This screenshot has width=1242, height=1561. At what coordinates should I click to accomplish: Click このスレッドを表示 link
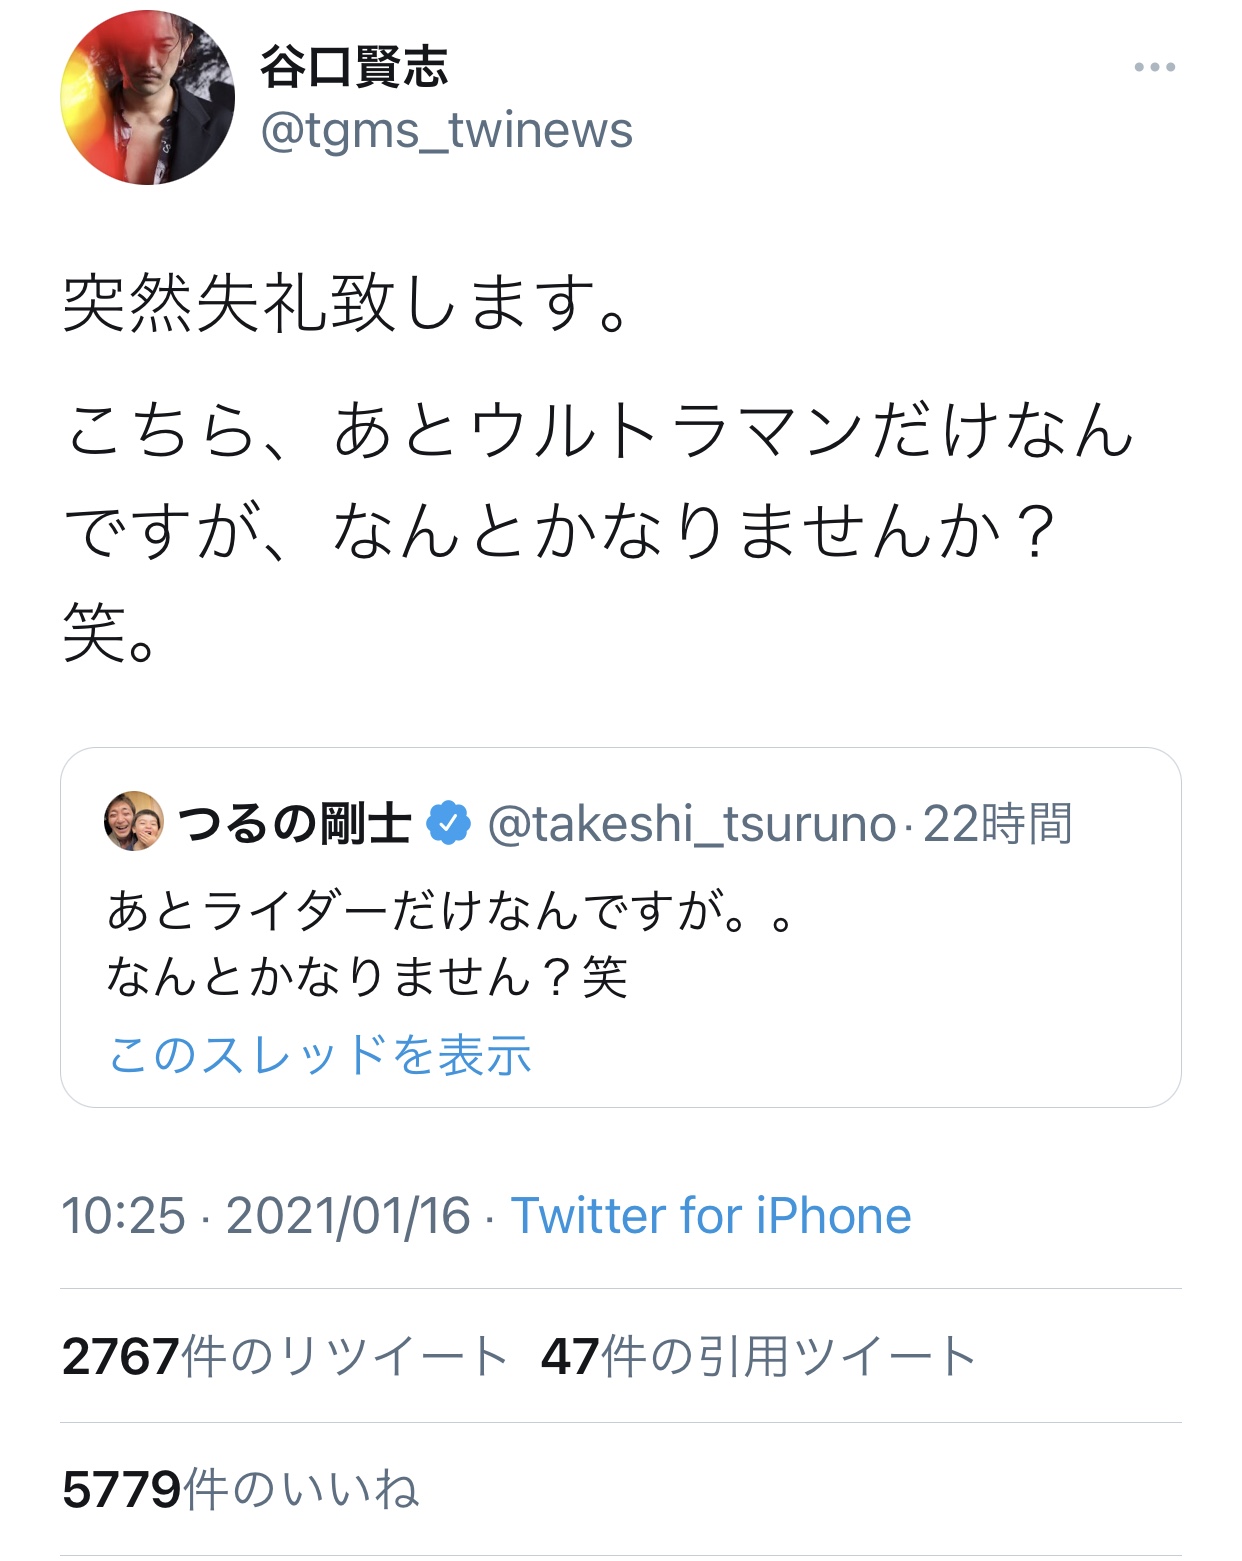click(x=320, y=1055)
